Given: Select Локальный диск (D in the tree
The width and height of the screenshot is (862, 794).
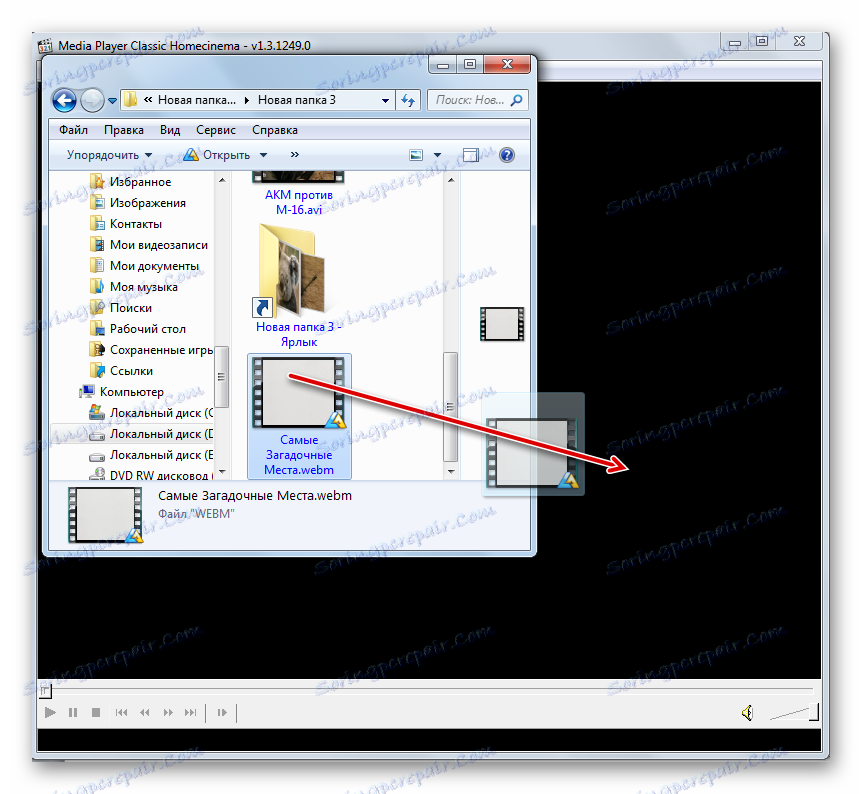Looking at the screenshot, I should [x=152, y=434].
